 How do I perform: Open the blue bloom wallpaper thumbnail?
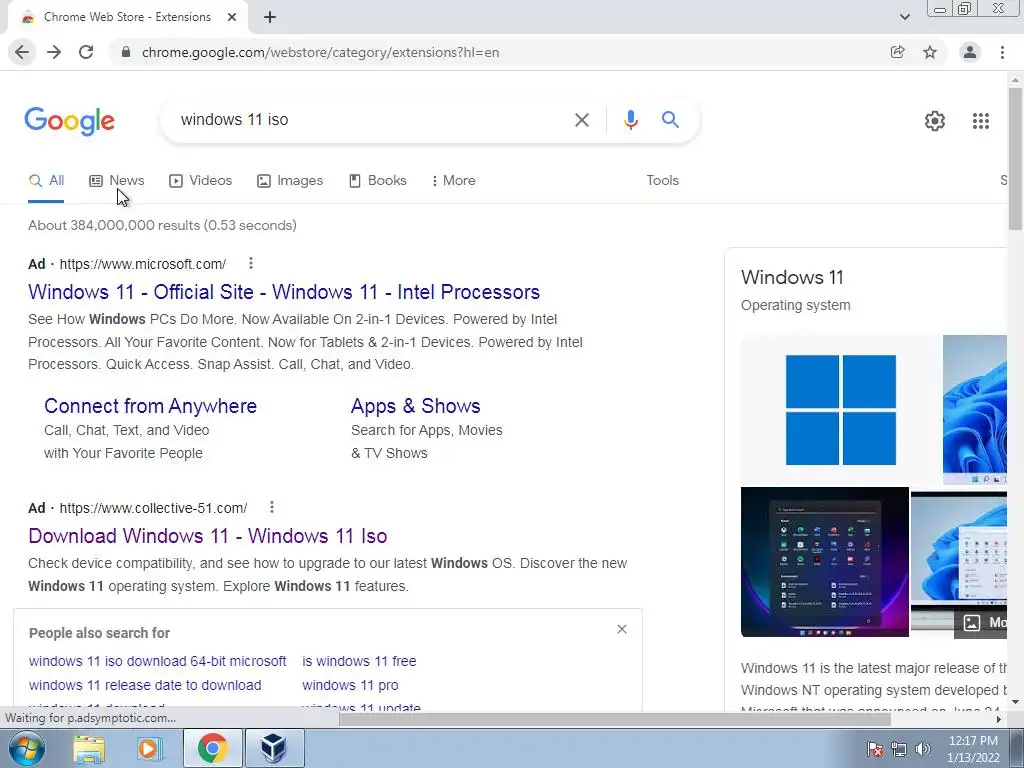[x=974, y=410]
